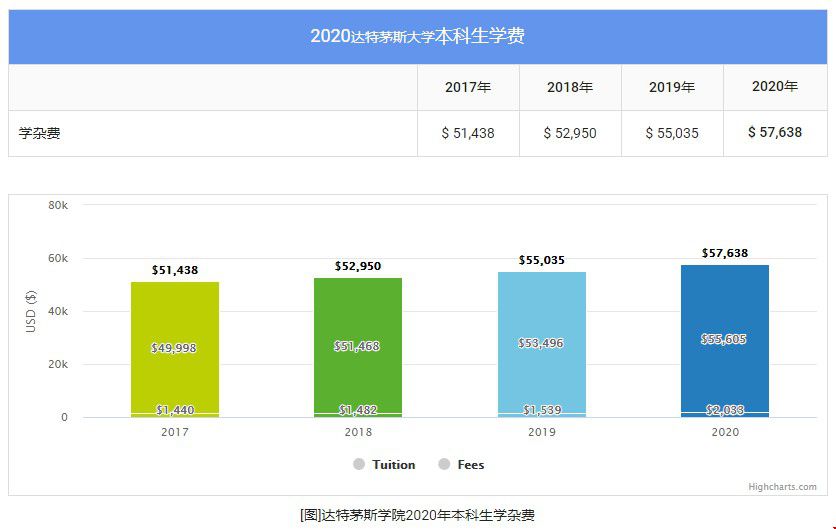The height and width of the screenshot is (529, 836).
Task: Click the 40k y-axis label
Action: tap(58, 311)
